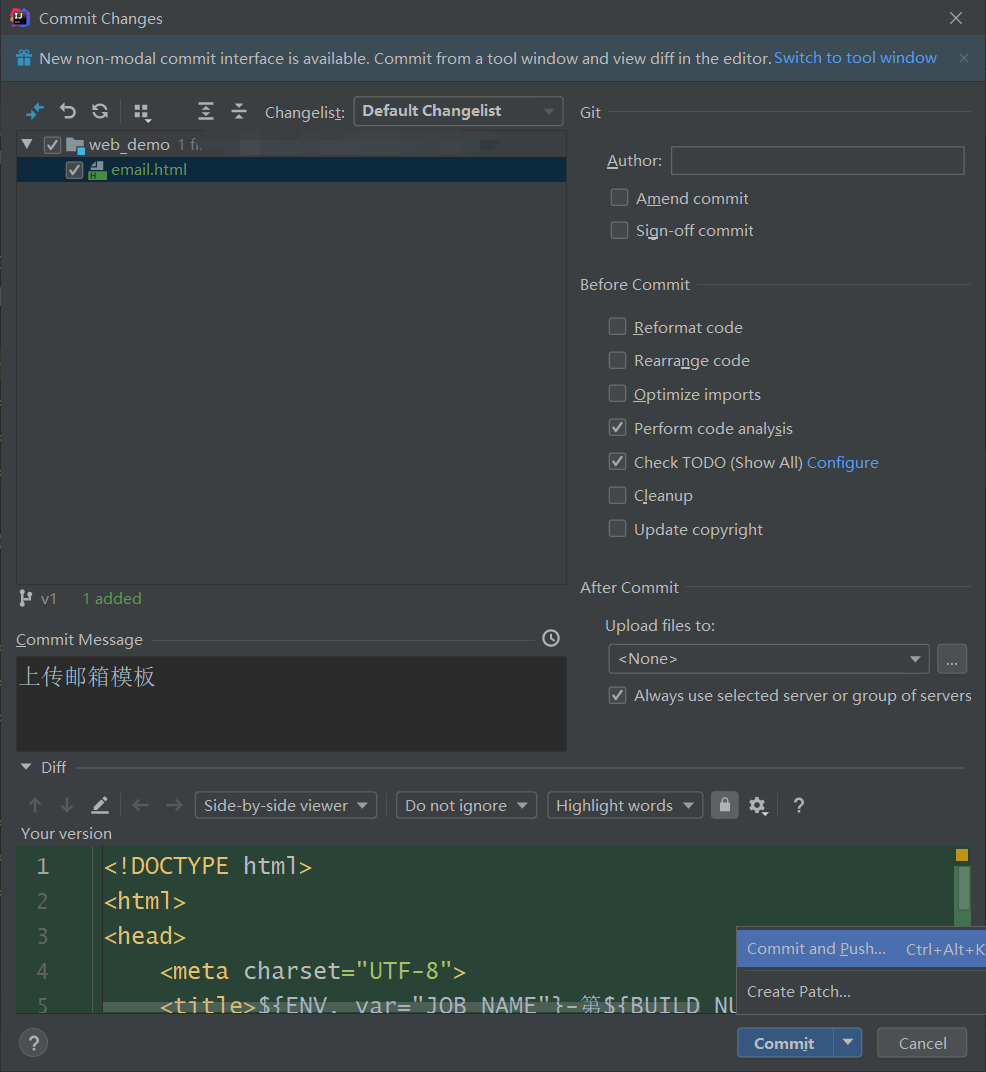Enable the Cleanup checkbox
Image resolution: width=986 pixels, height=1072 pixels.
click(x=617, y=495)
